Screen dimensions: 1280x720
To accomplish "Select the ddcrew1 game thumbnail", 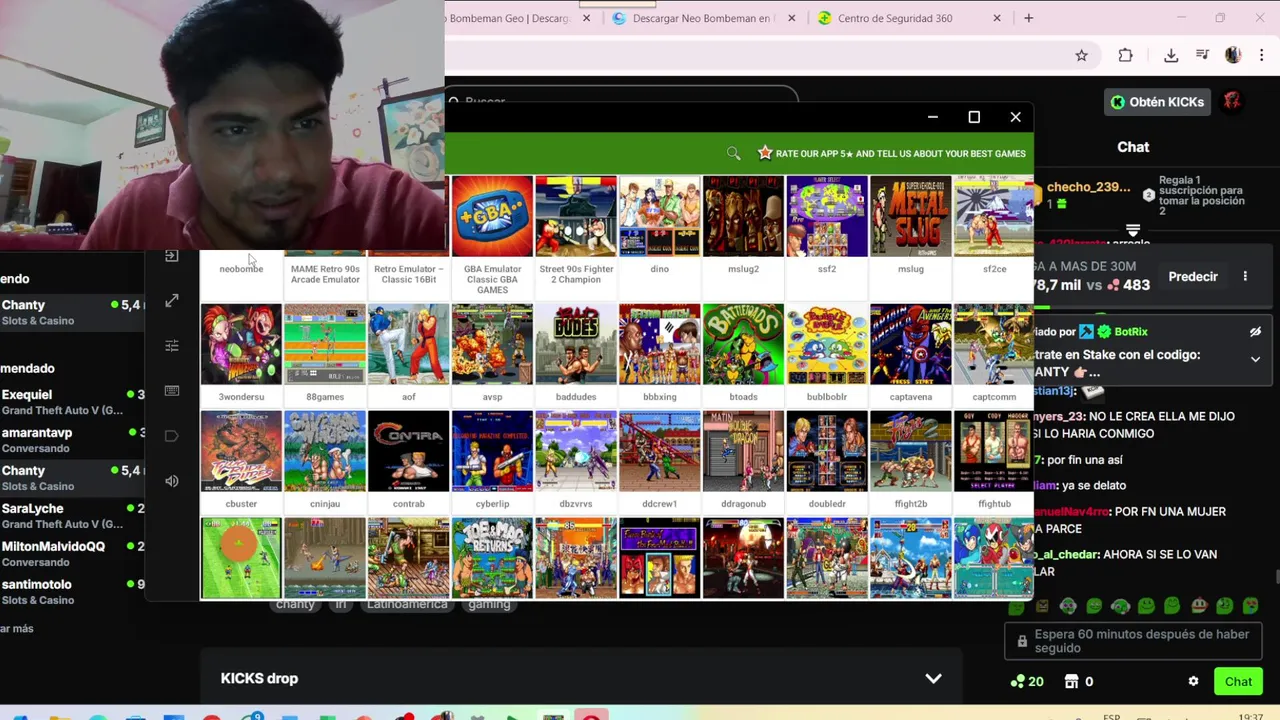I will [x=659, y=451].
